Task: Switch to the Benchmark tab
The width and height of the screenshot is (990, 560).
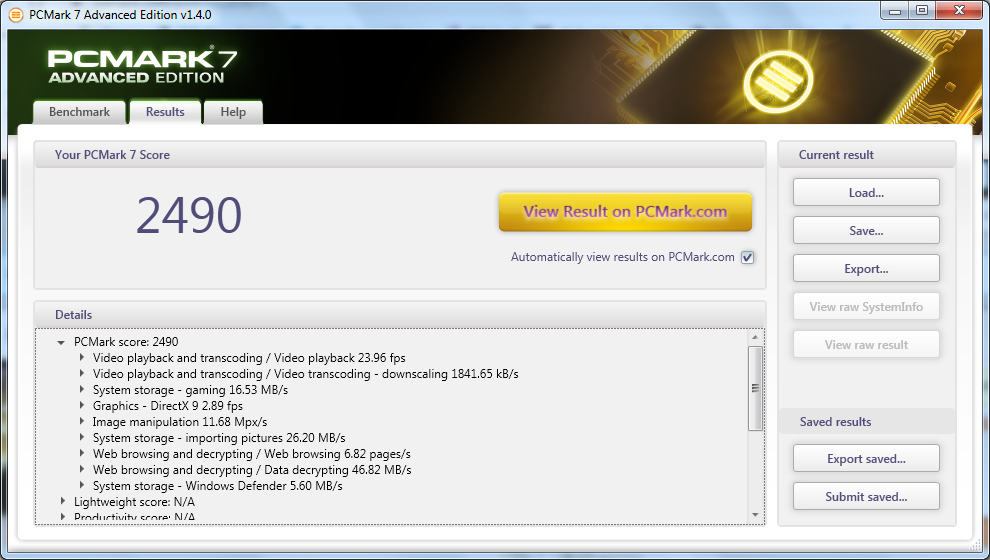Action: (80, 112)
